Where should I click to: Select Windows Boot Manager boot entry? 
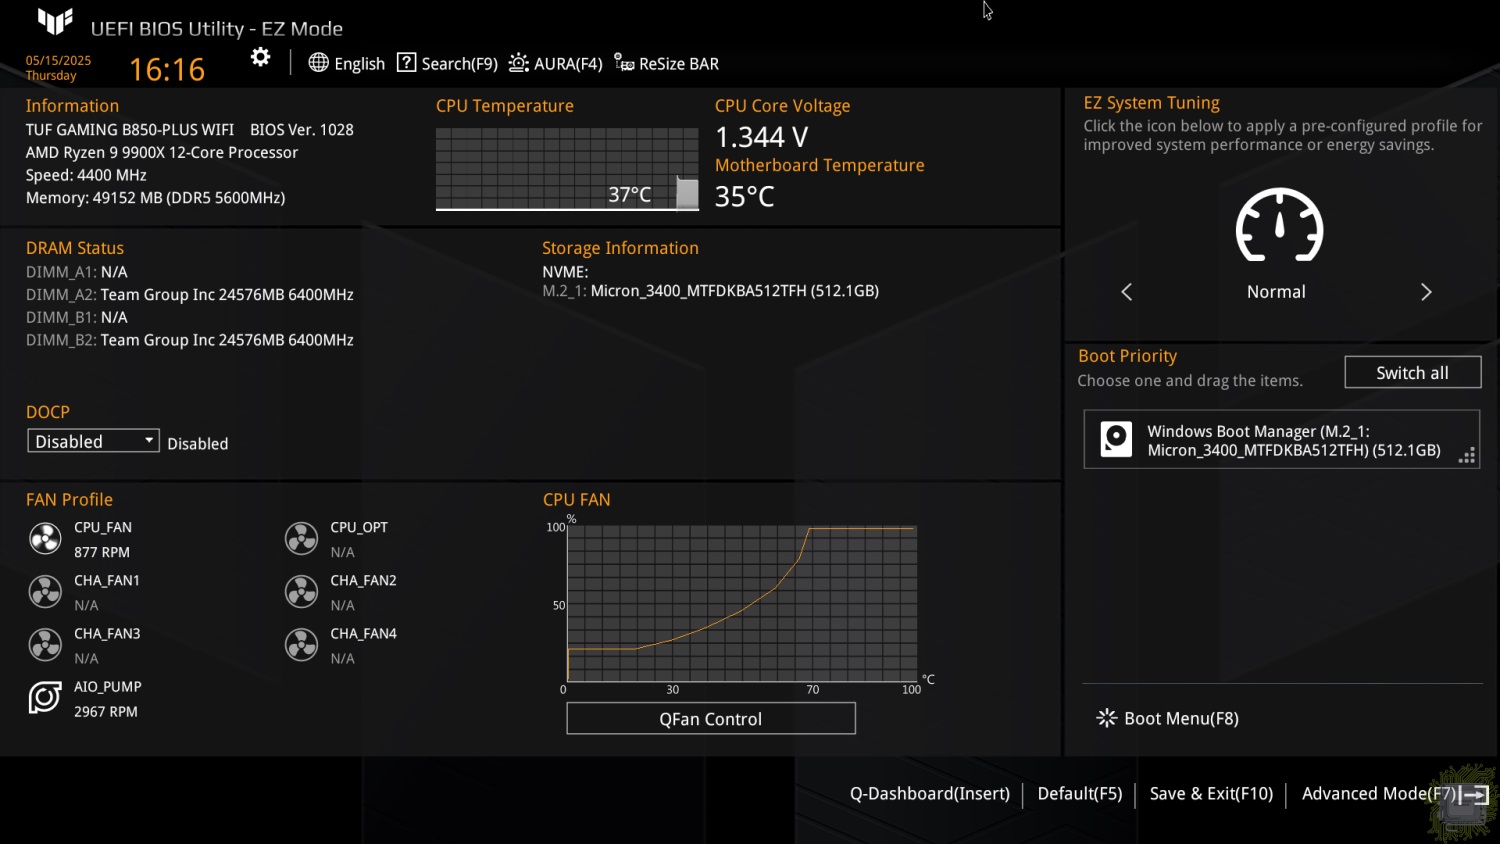coord(1281,440)
